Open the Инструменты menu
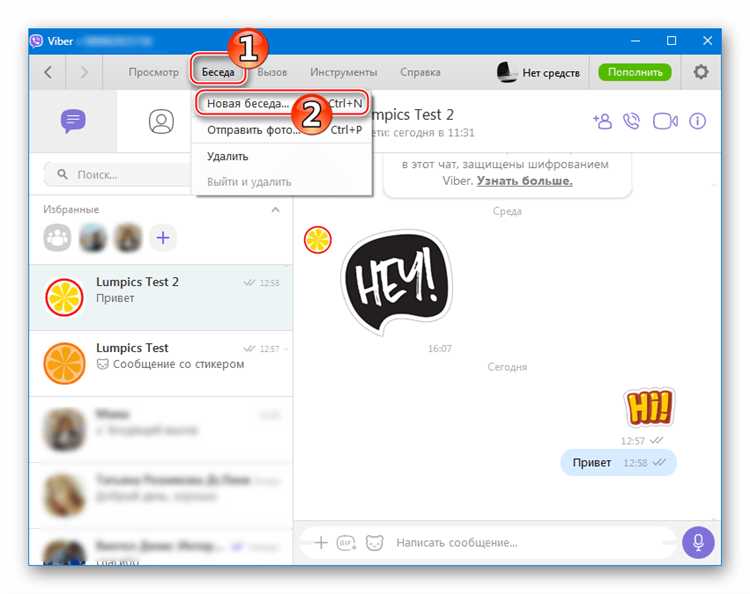 [343, 72]
